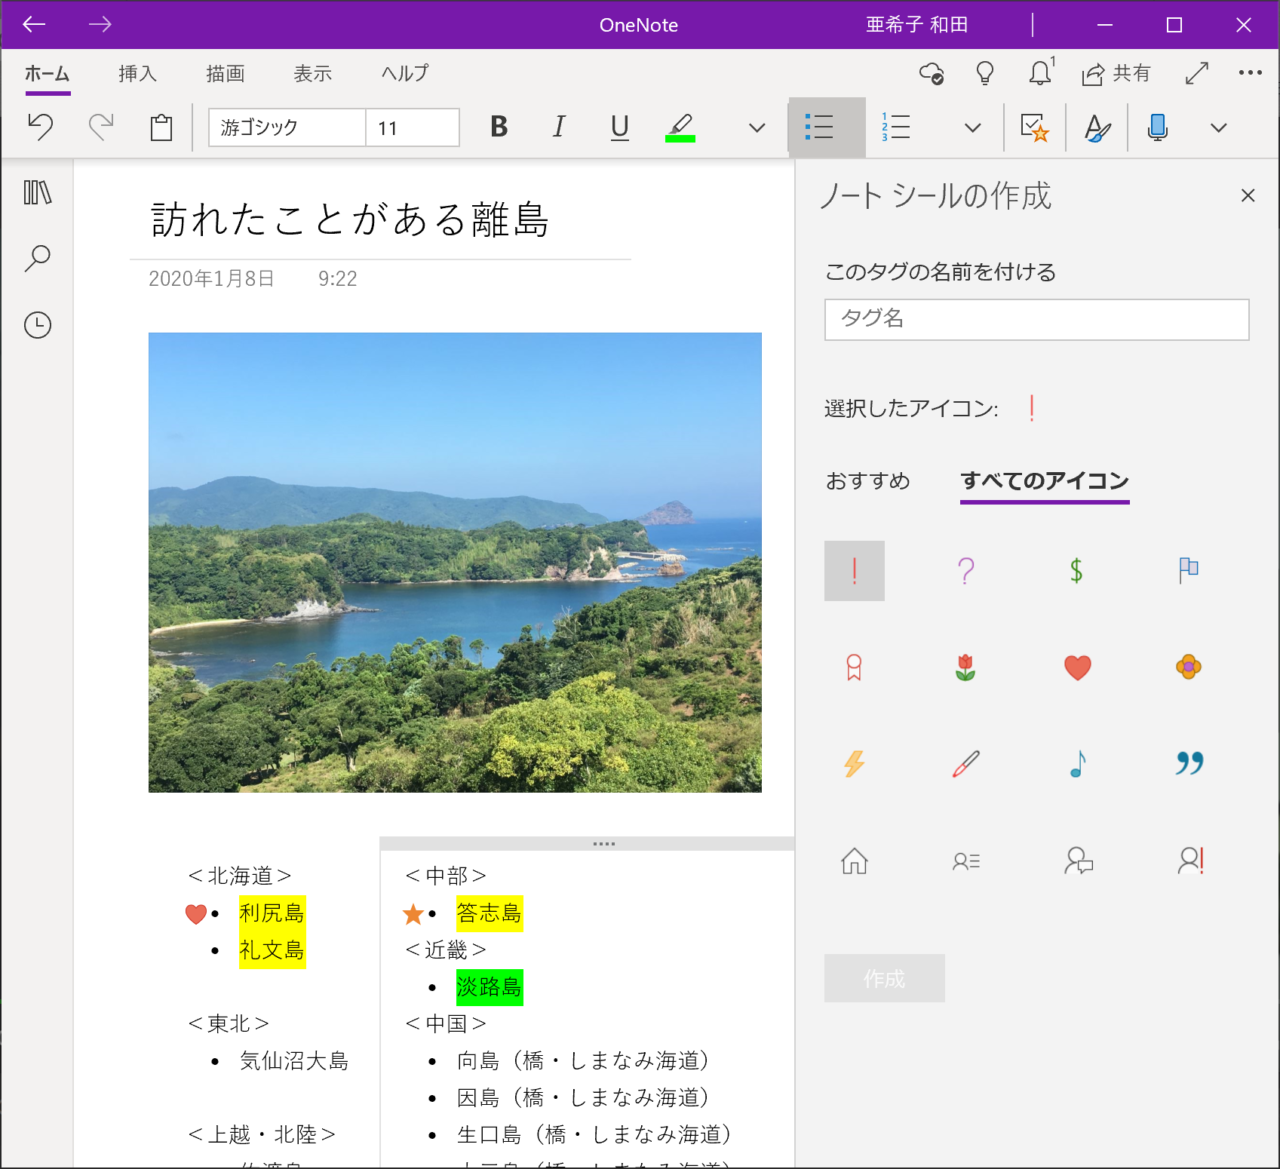The height and width of the screenshot is (1169, 1280).
Task: Choose the lightning bolt tag icon
Action: pos(854,764)
